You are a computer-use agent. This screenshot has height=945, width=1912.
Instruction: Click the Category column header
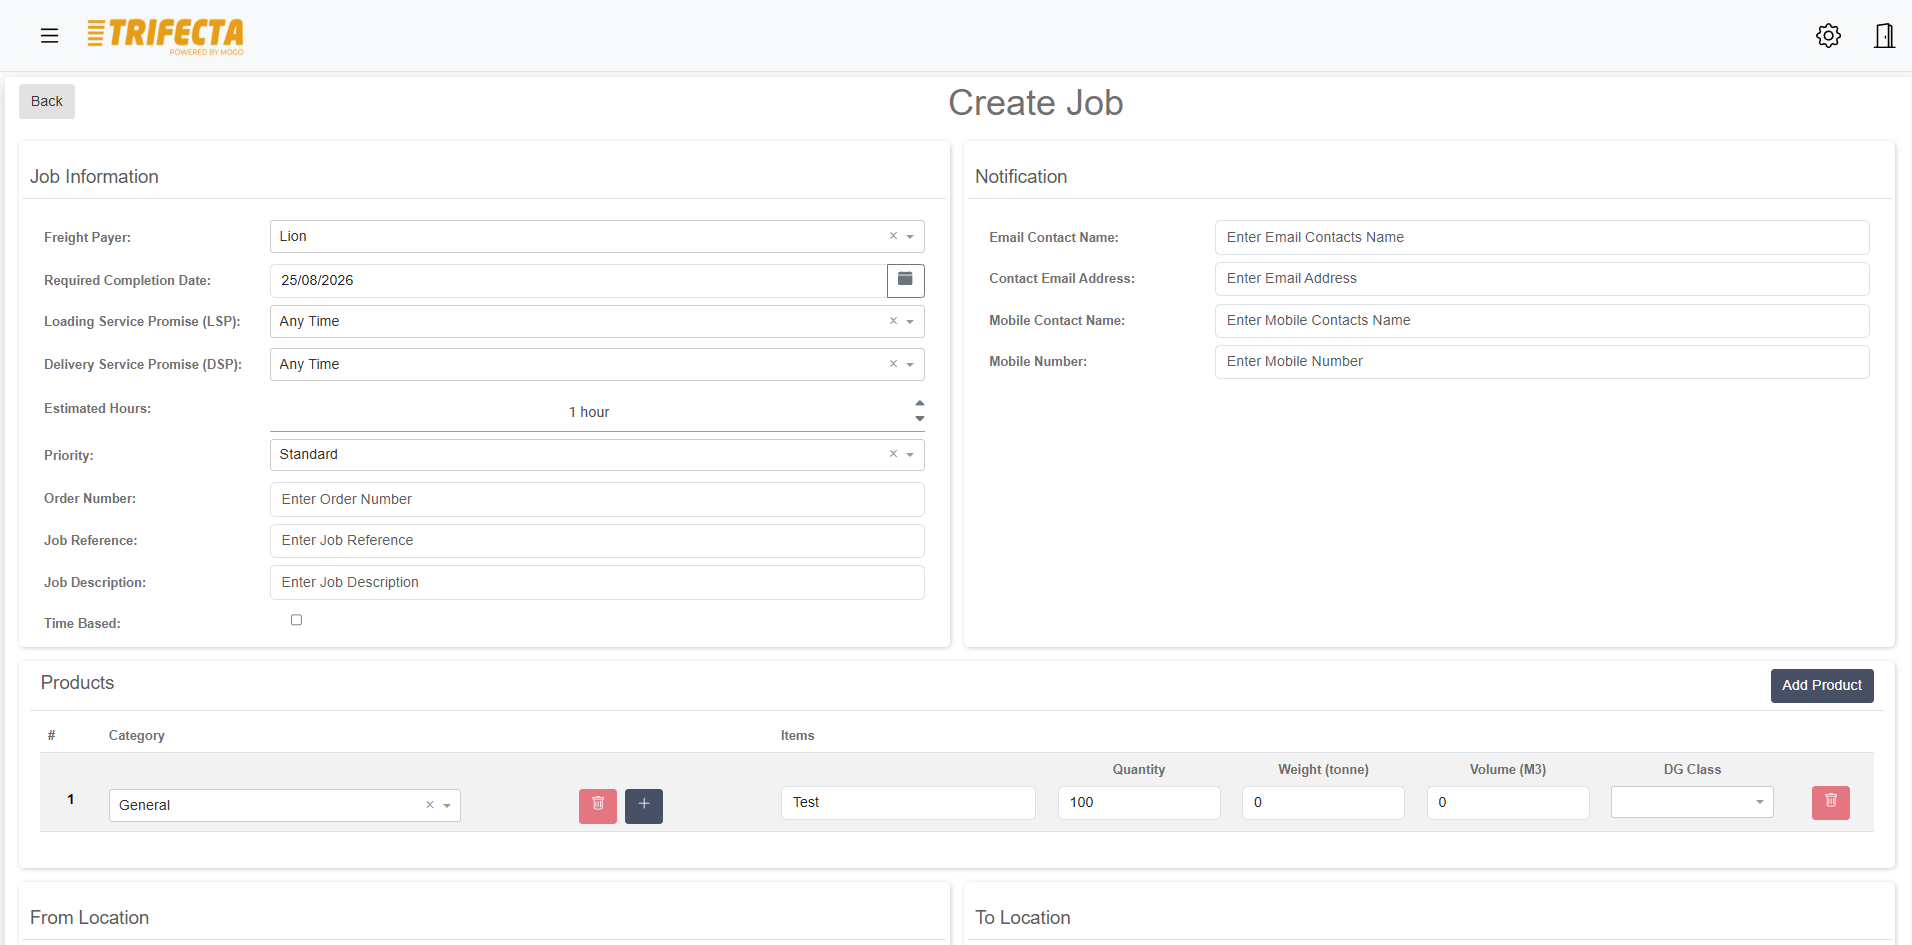(x=137, y=735)
